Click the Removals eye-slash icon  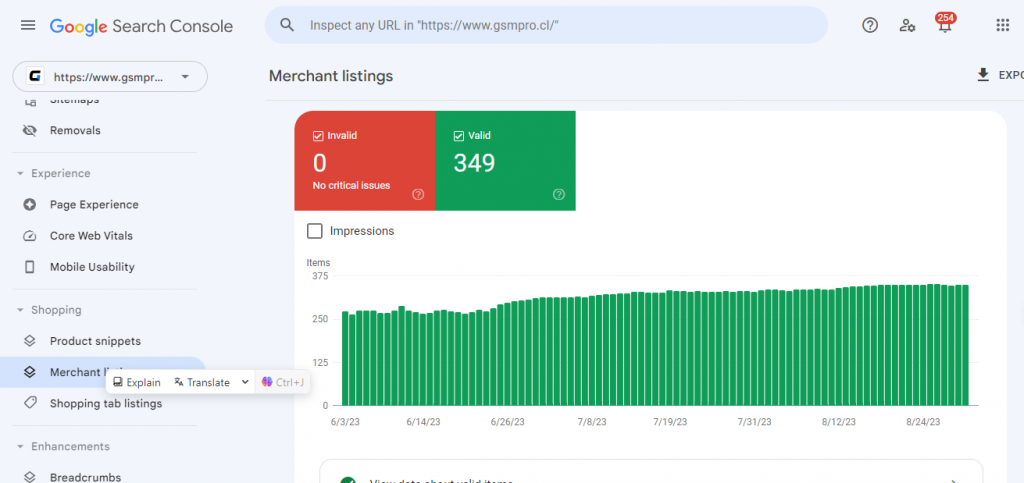(29, 131)
